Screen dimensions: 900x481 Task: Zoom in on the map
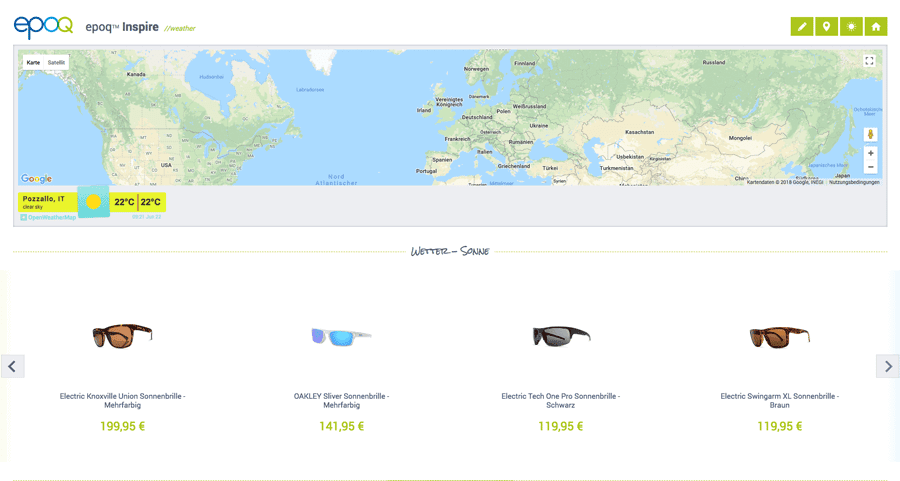tap(870, 153)
